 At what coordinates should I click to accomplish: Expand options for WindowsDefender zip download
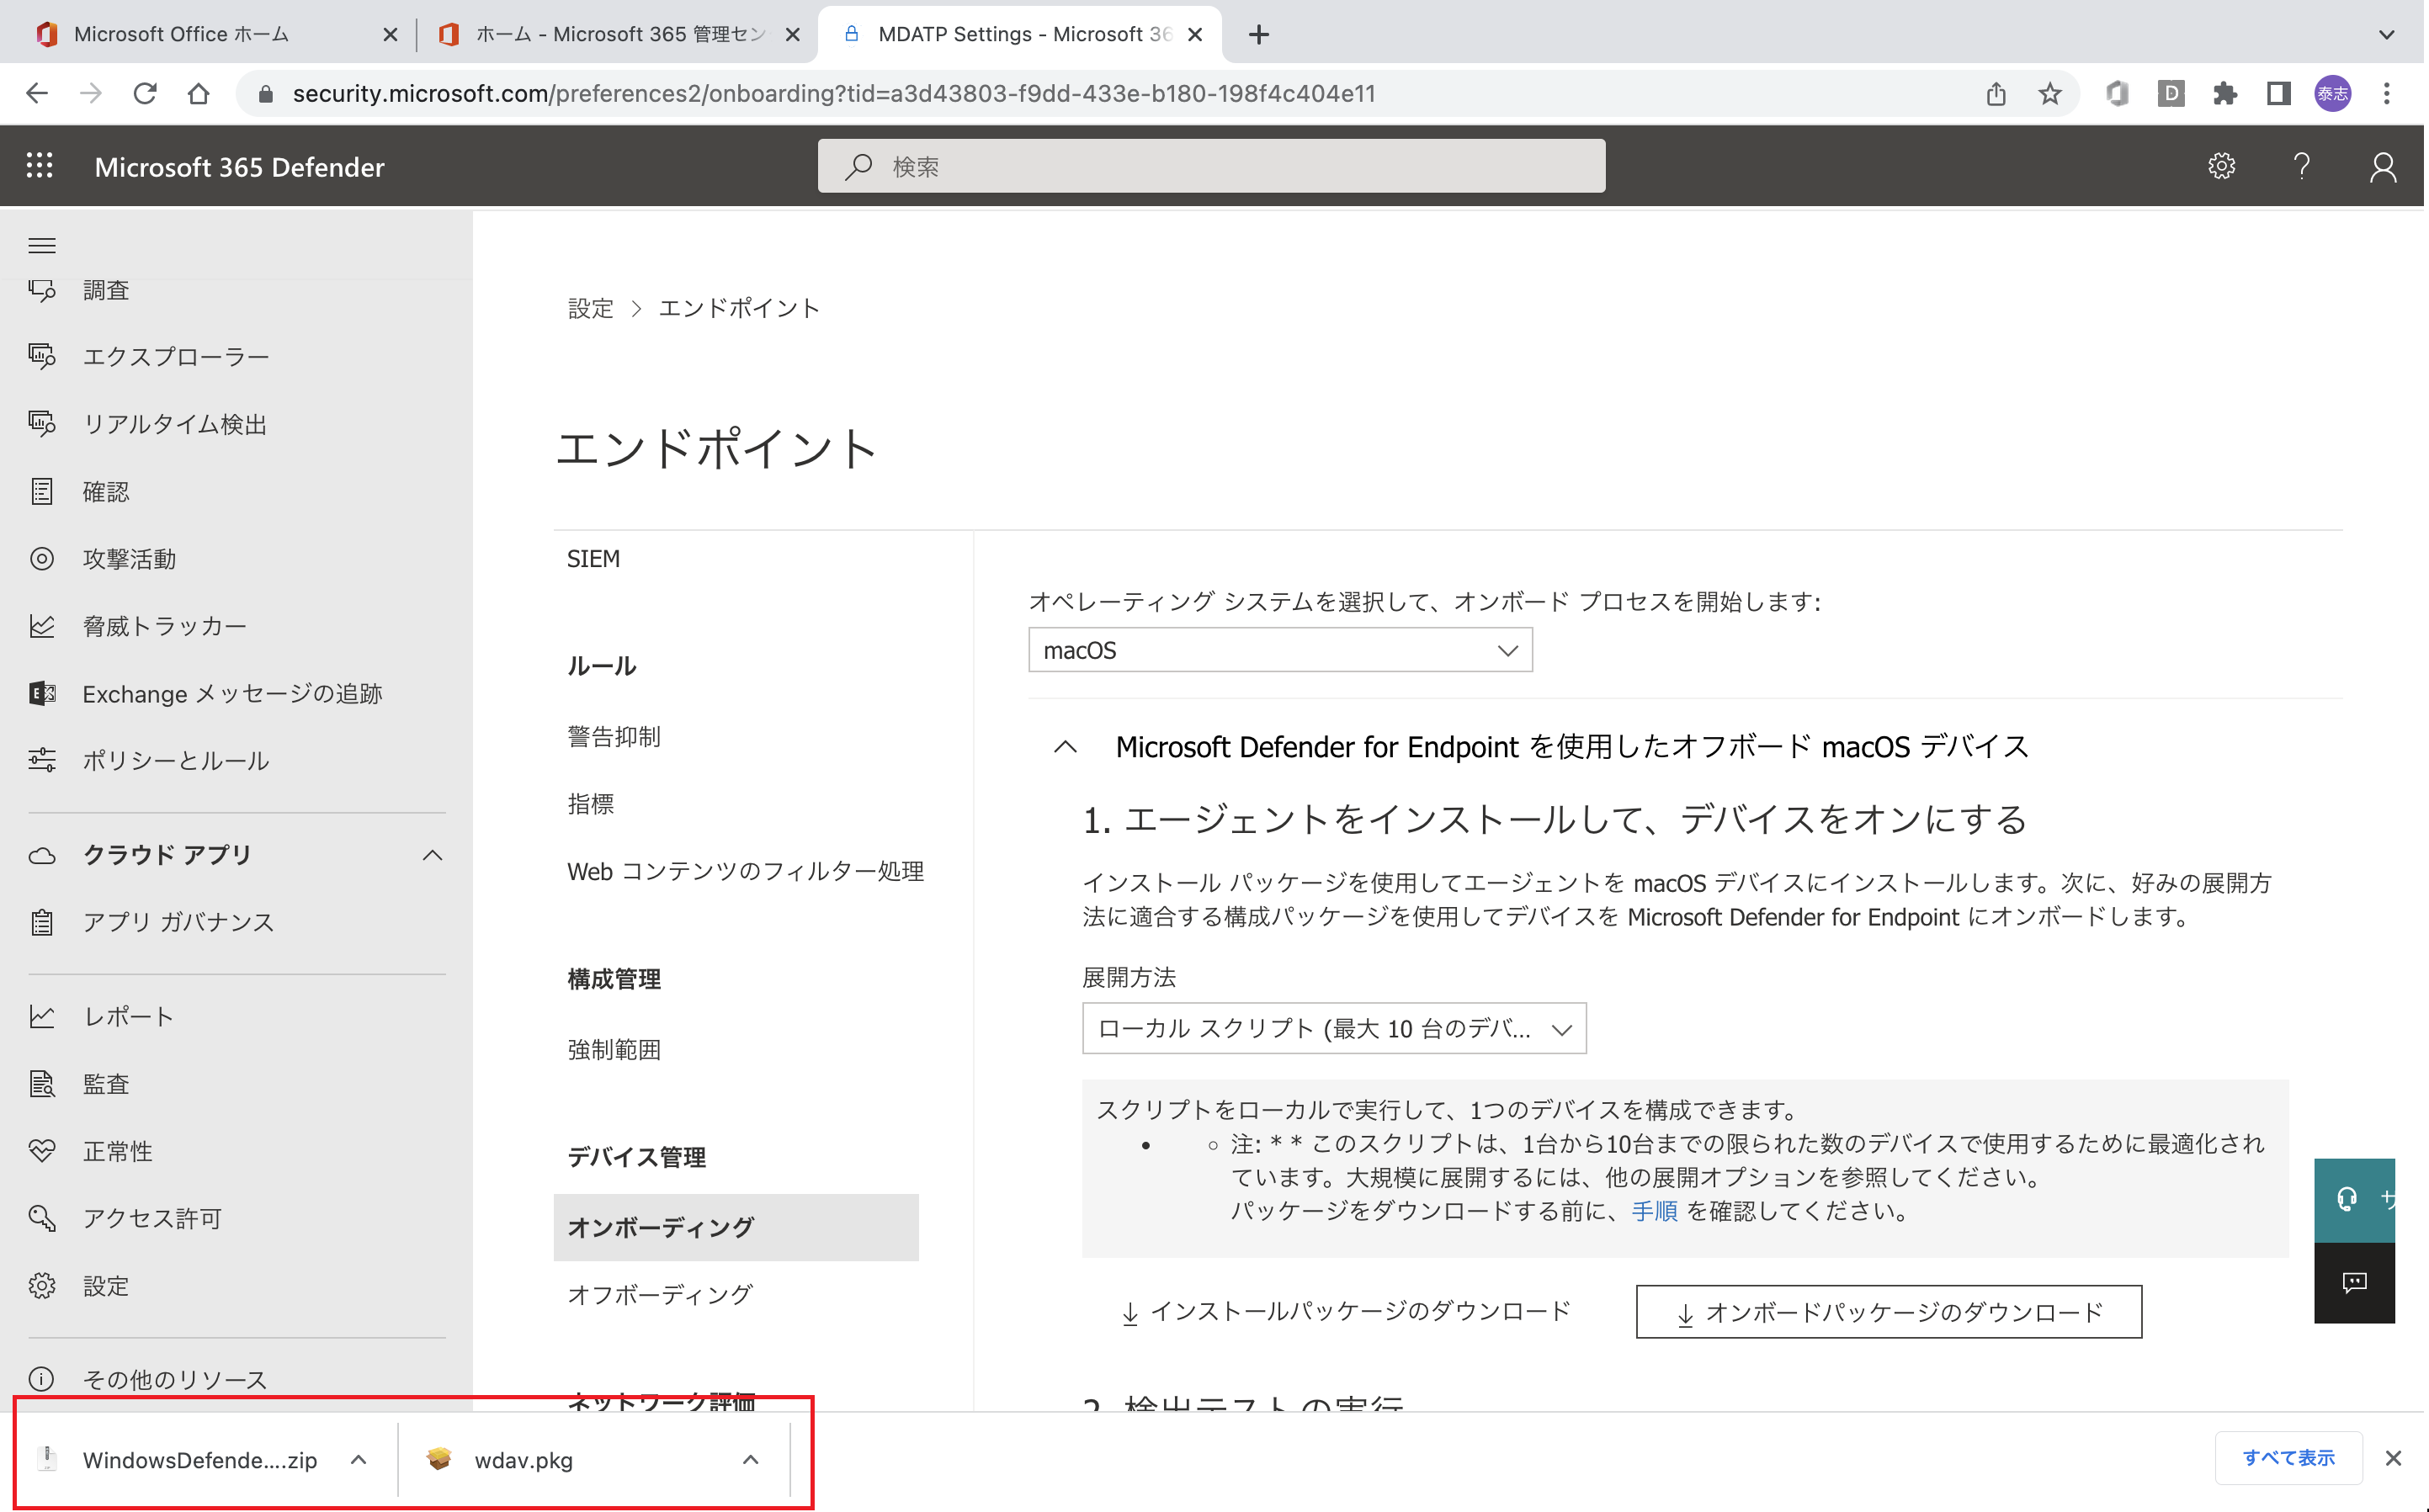pos(359,1459)
